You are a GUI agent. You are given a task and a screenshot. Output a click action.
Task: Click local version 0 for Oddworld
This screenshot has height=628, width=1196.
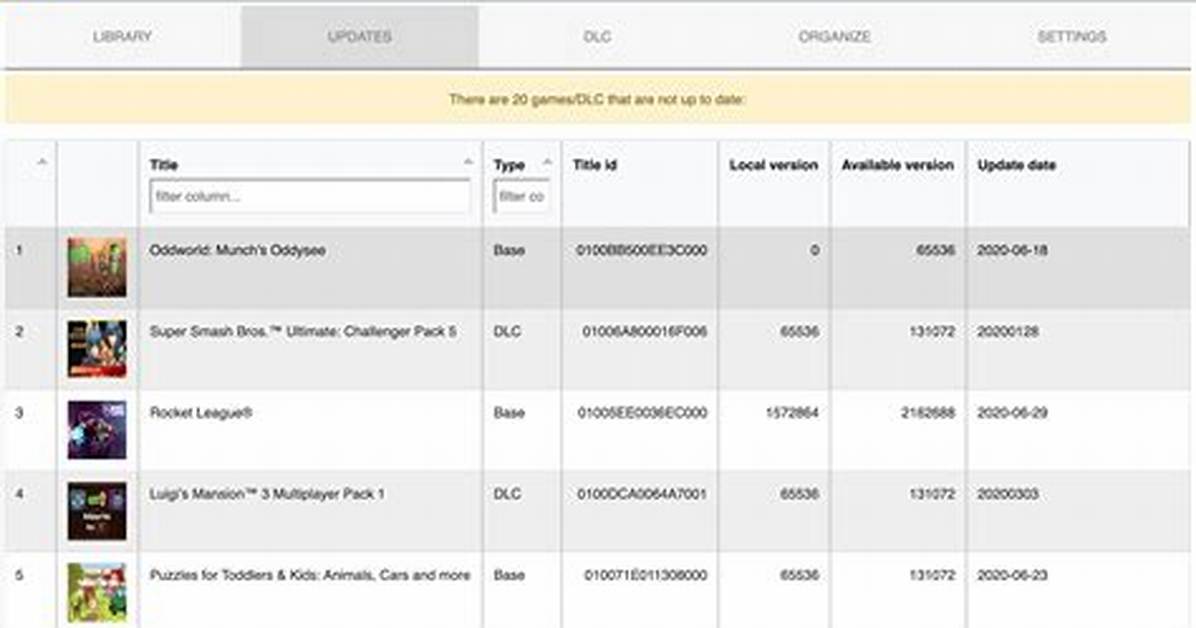tap(815, 250)
